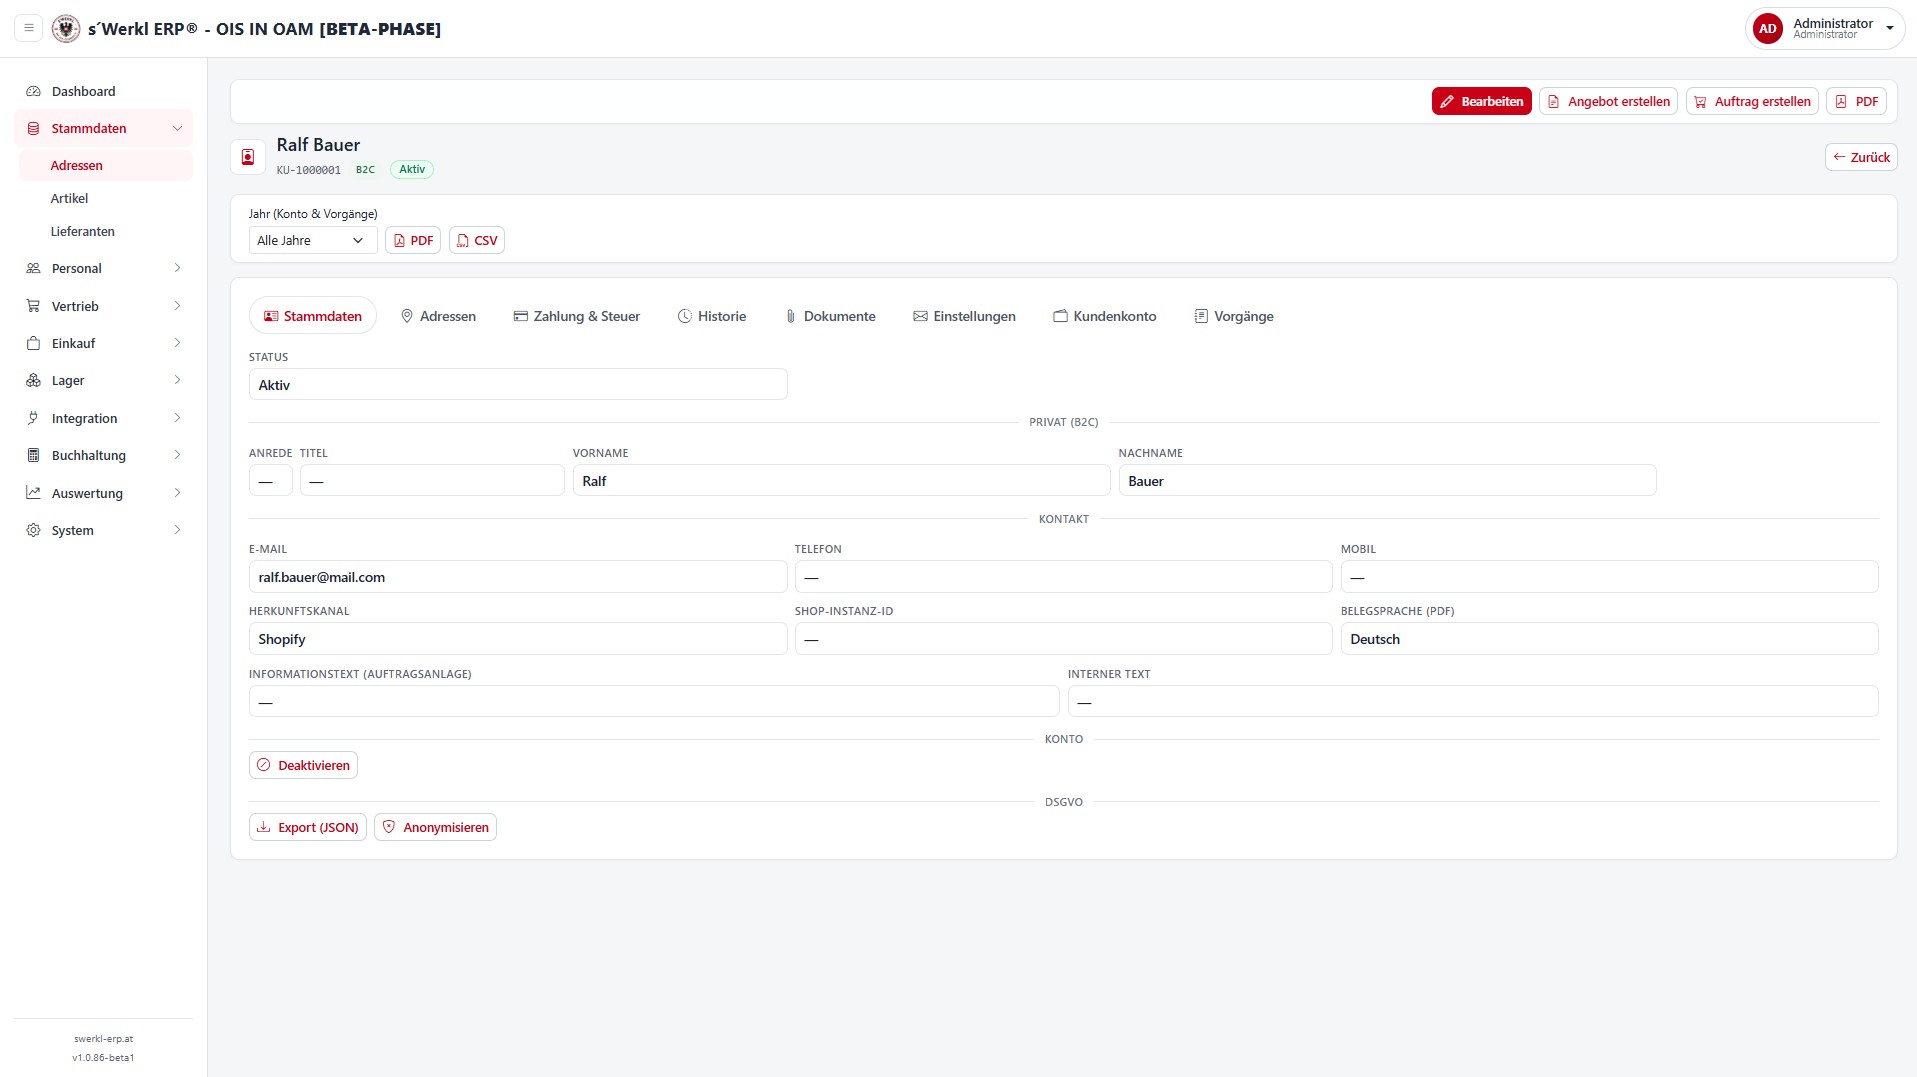Click the Personal people icon
Image resolution: width=1917 pixels, height=1077 pixels.
(x=33, y=268)
